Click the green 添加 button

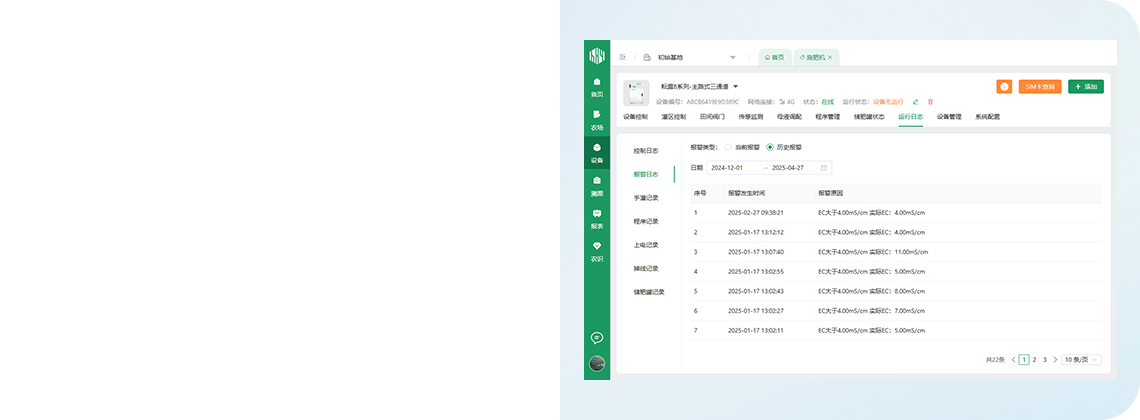(1085, 86)
